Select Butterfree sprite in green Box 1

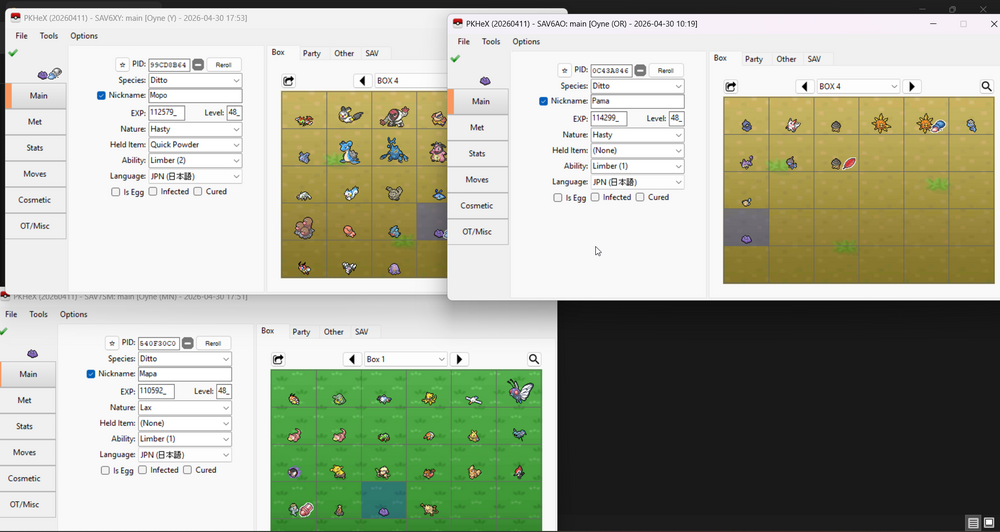point(519,390)
